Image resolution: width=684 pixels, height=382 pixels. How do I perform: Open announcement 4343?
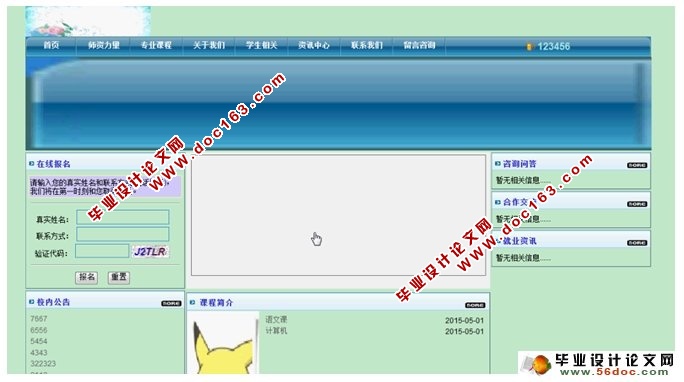pyautogui.click(x=39, y=352)
